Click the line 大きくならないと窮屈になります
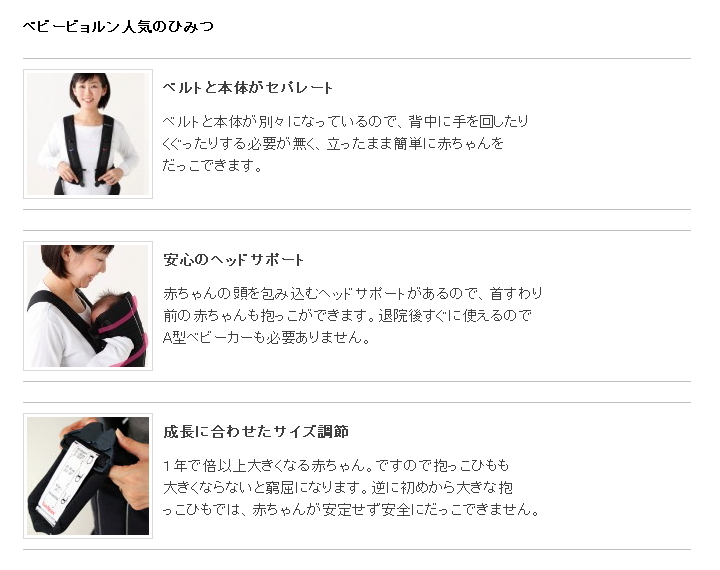The width and height of the screenshot is (720, 570). 338,487
